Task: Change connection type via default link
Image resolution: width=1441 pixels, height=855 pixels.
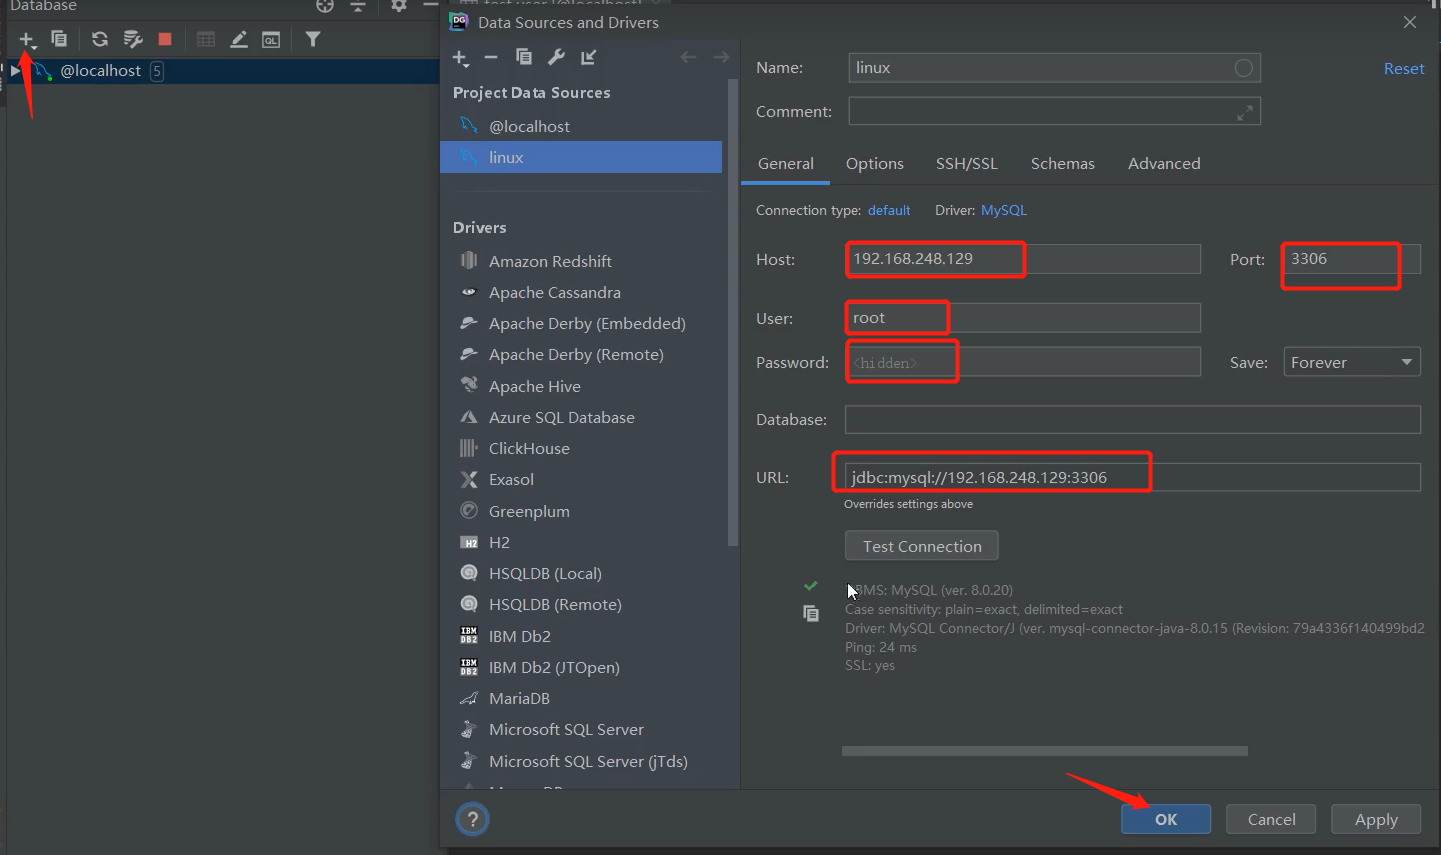Action: (x=889, y=211)
